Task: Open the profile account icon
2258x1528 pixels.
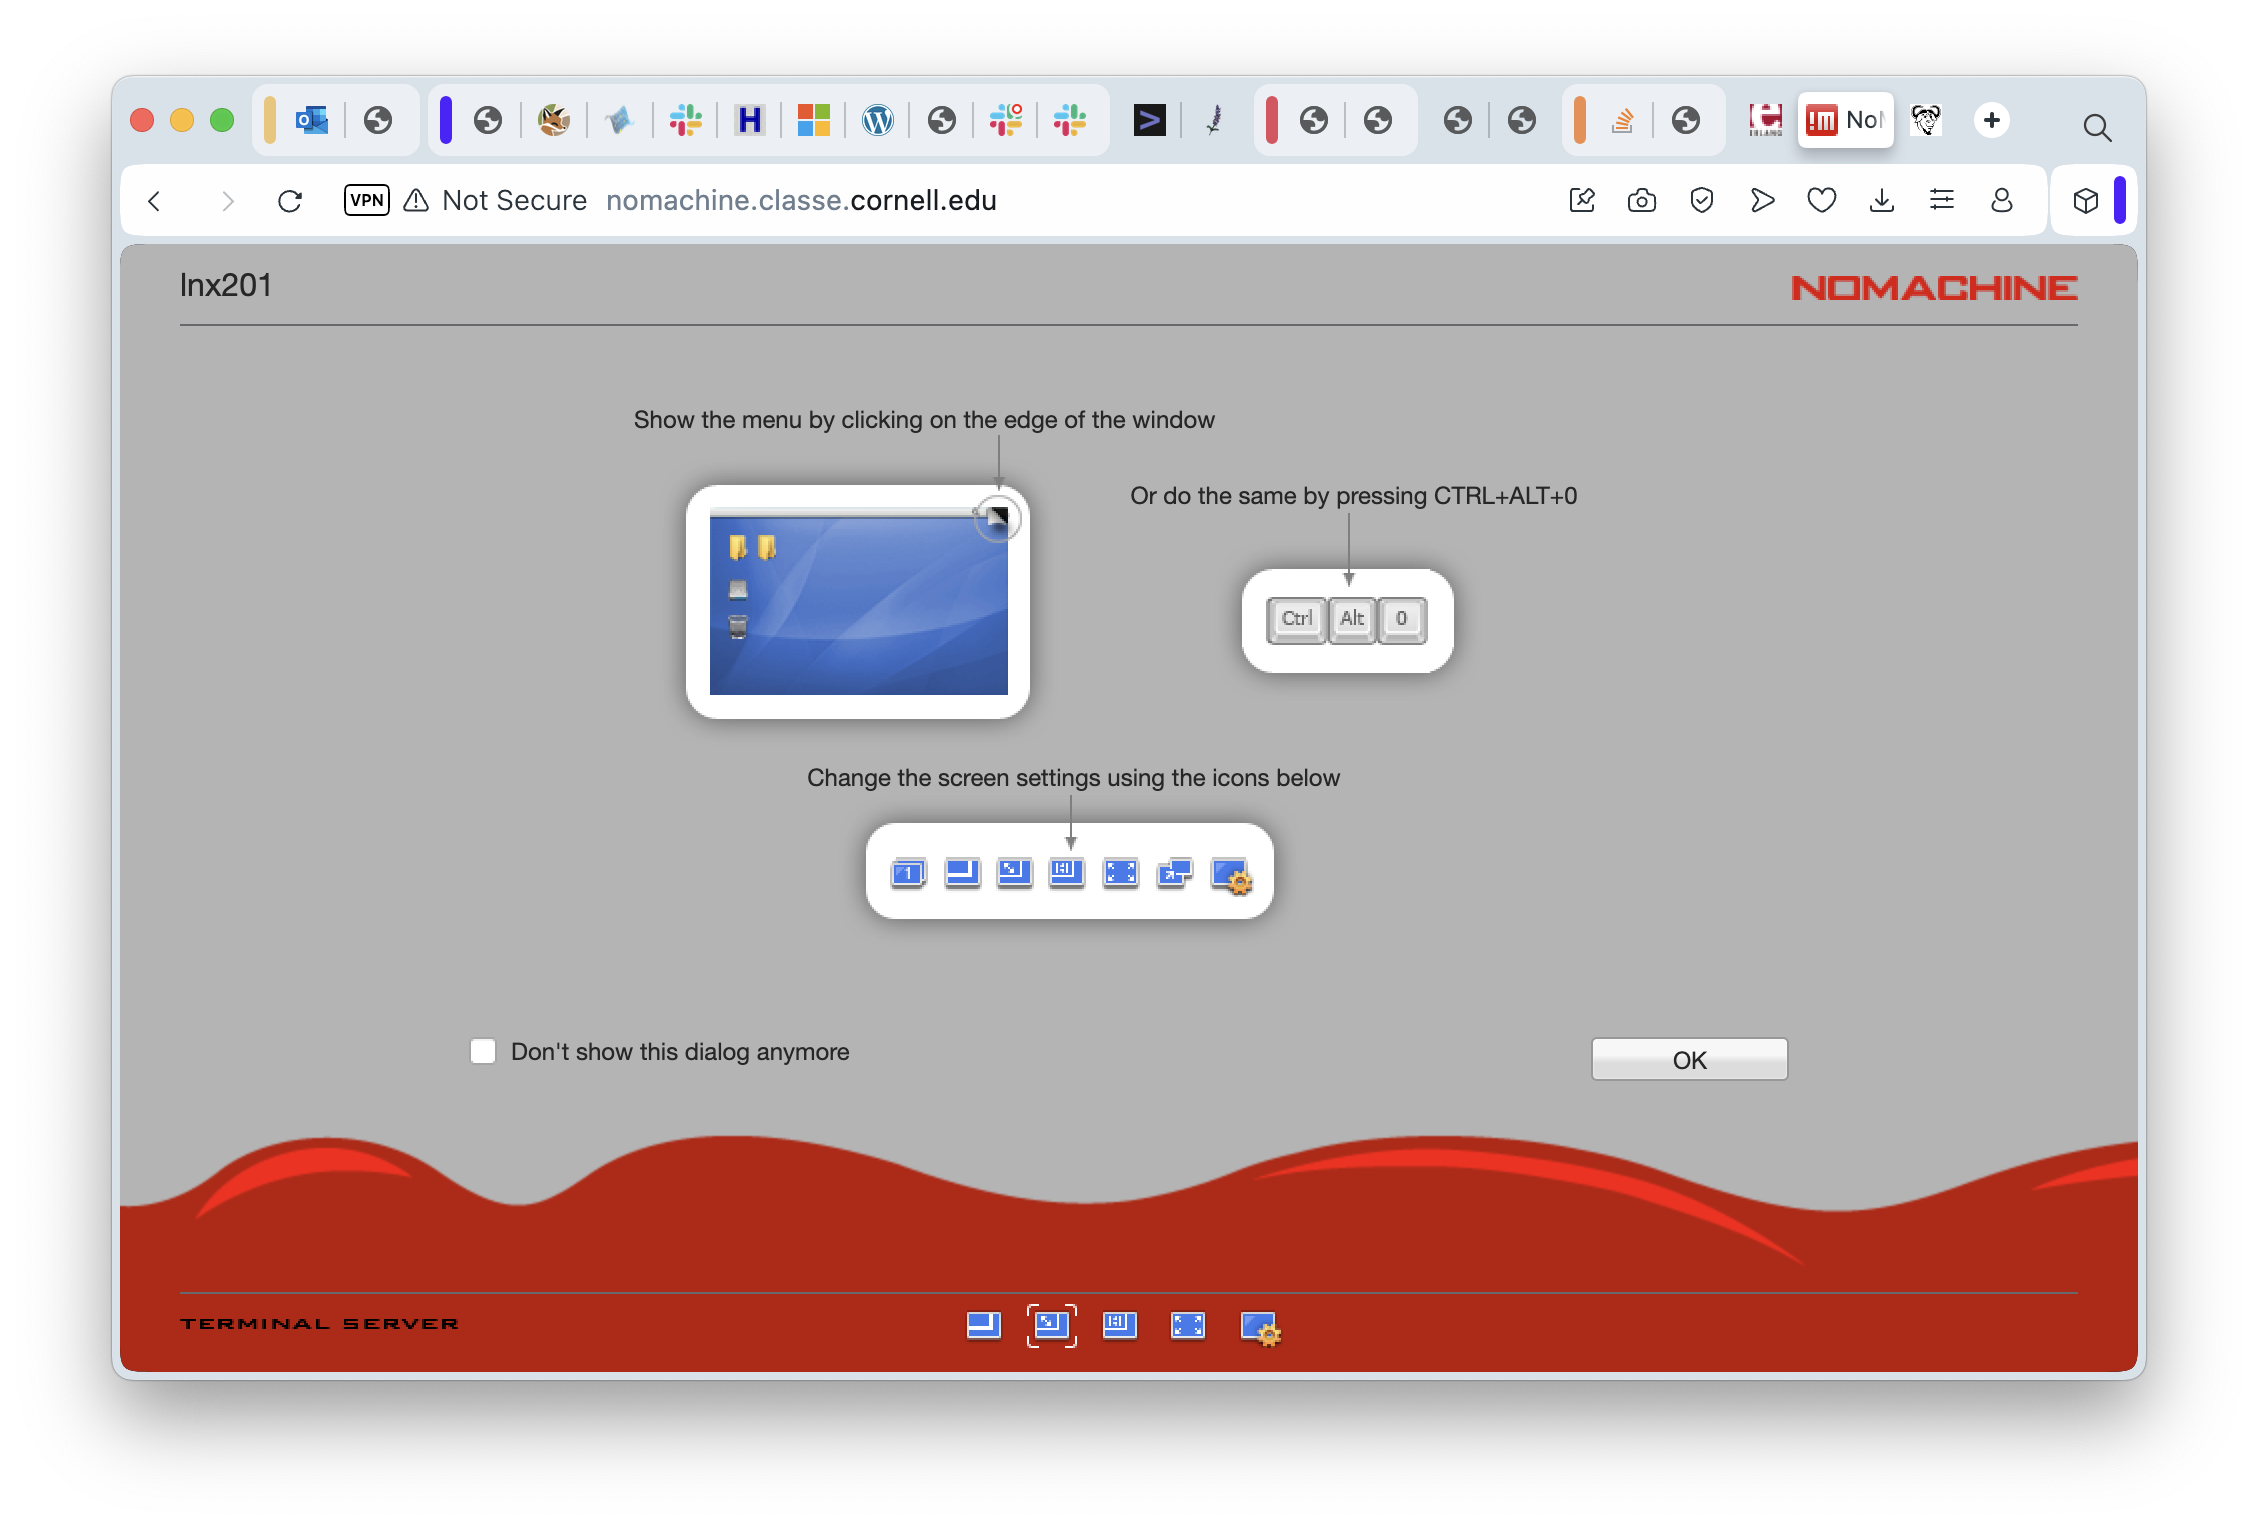Action: click(2001, 201)
